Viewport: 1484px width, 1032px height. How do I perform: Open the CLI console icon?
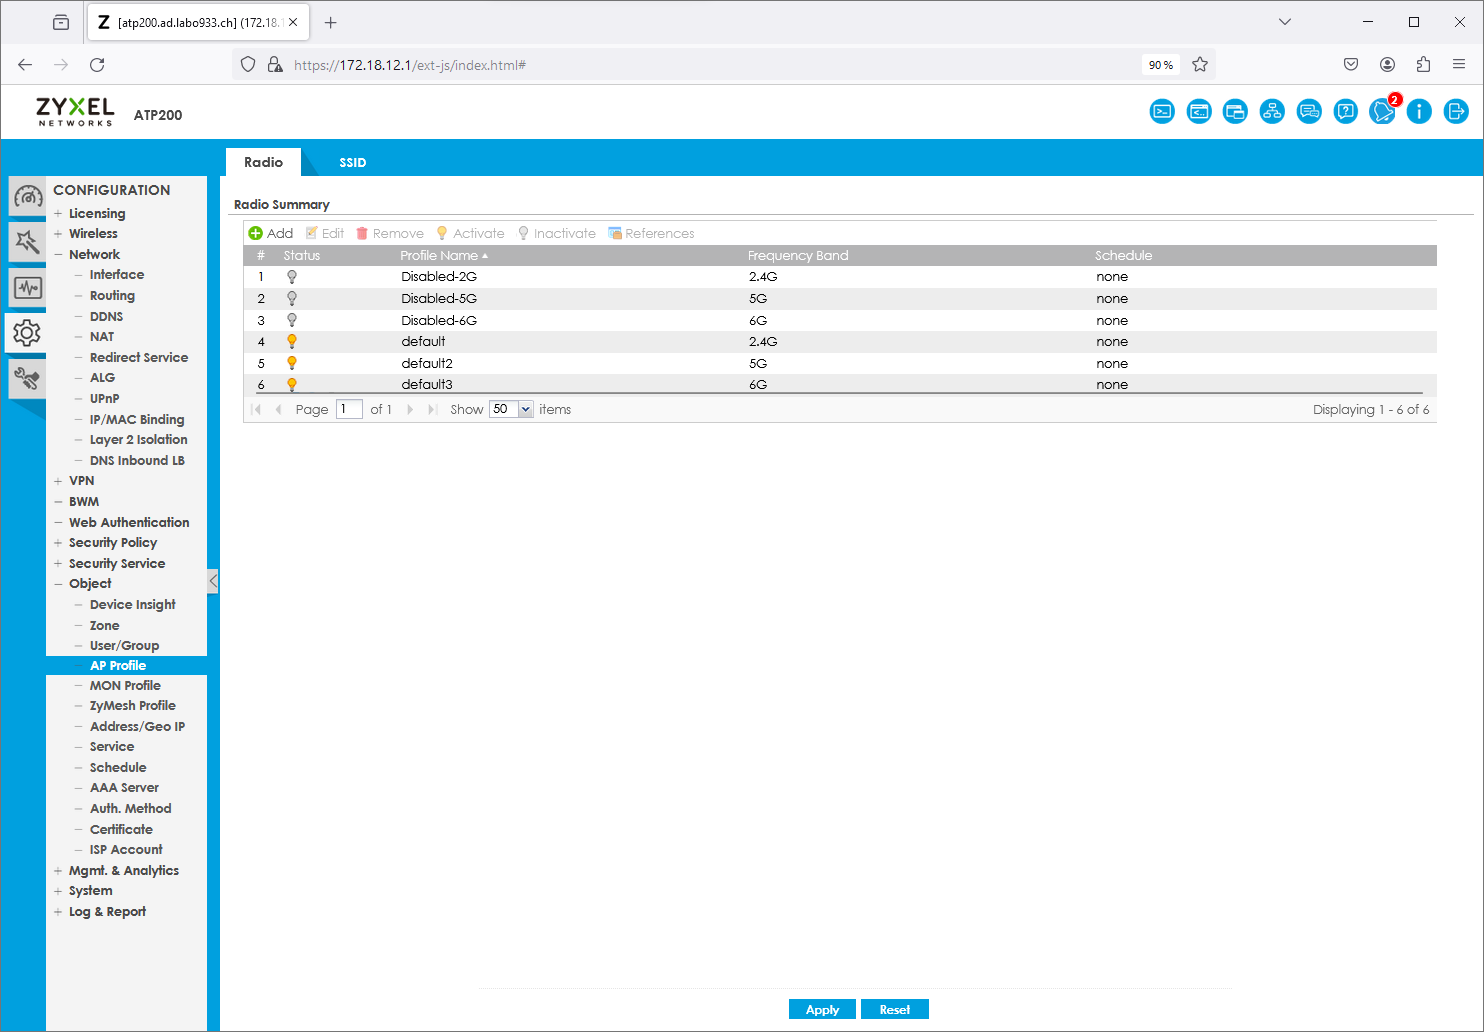point(1162,111)
